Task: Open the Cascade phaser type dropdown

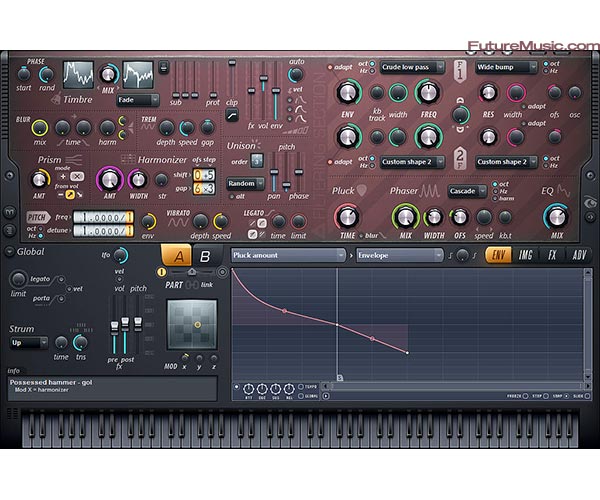Action: pyautogui.click(x=467, y=191)
